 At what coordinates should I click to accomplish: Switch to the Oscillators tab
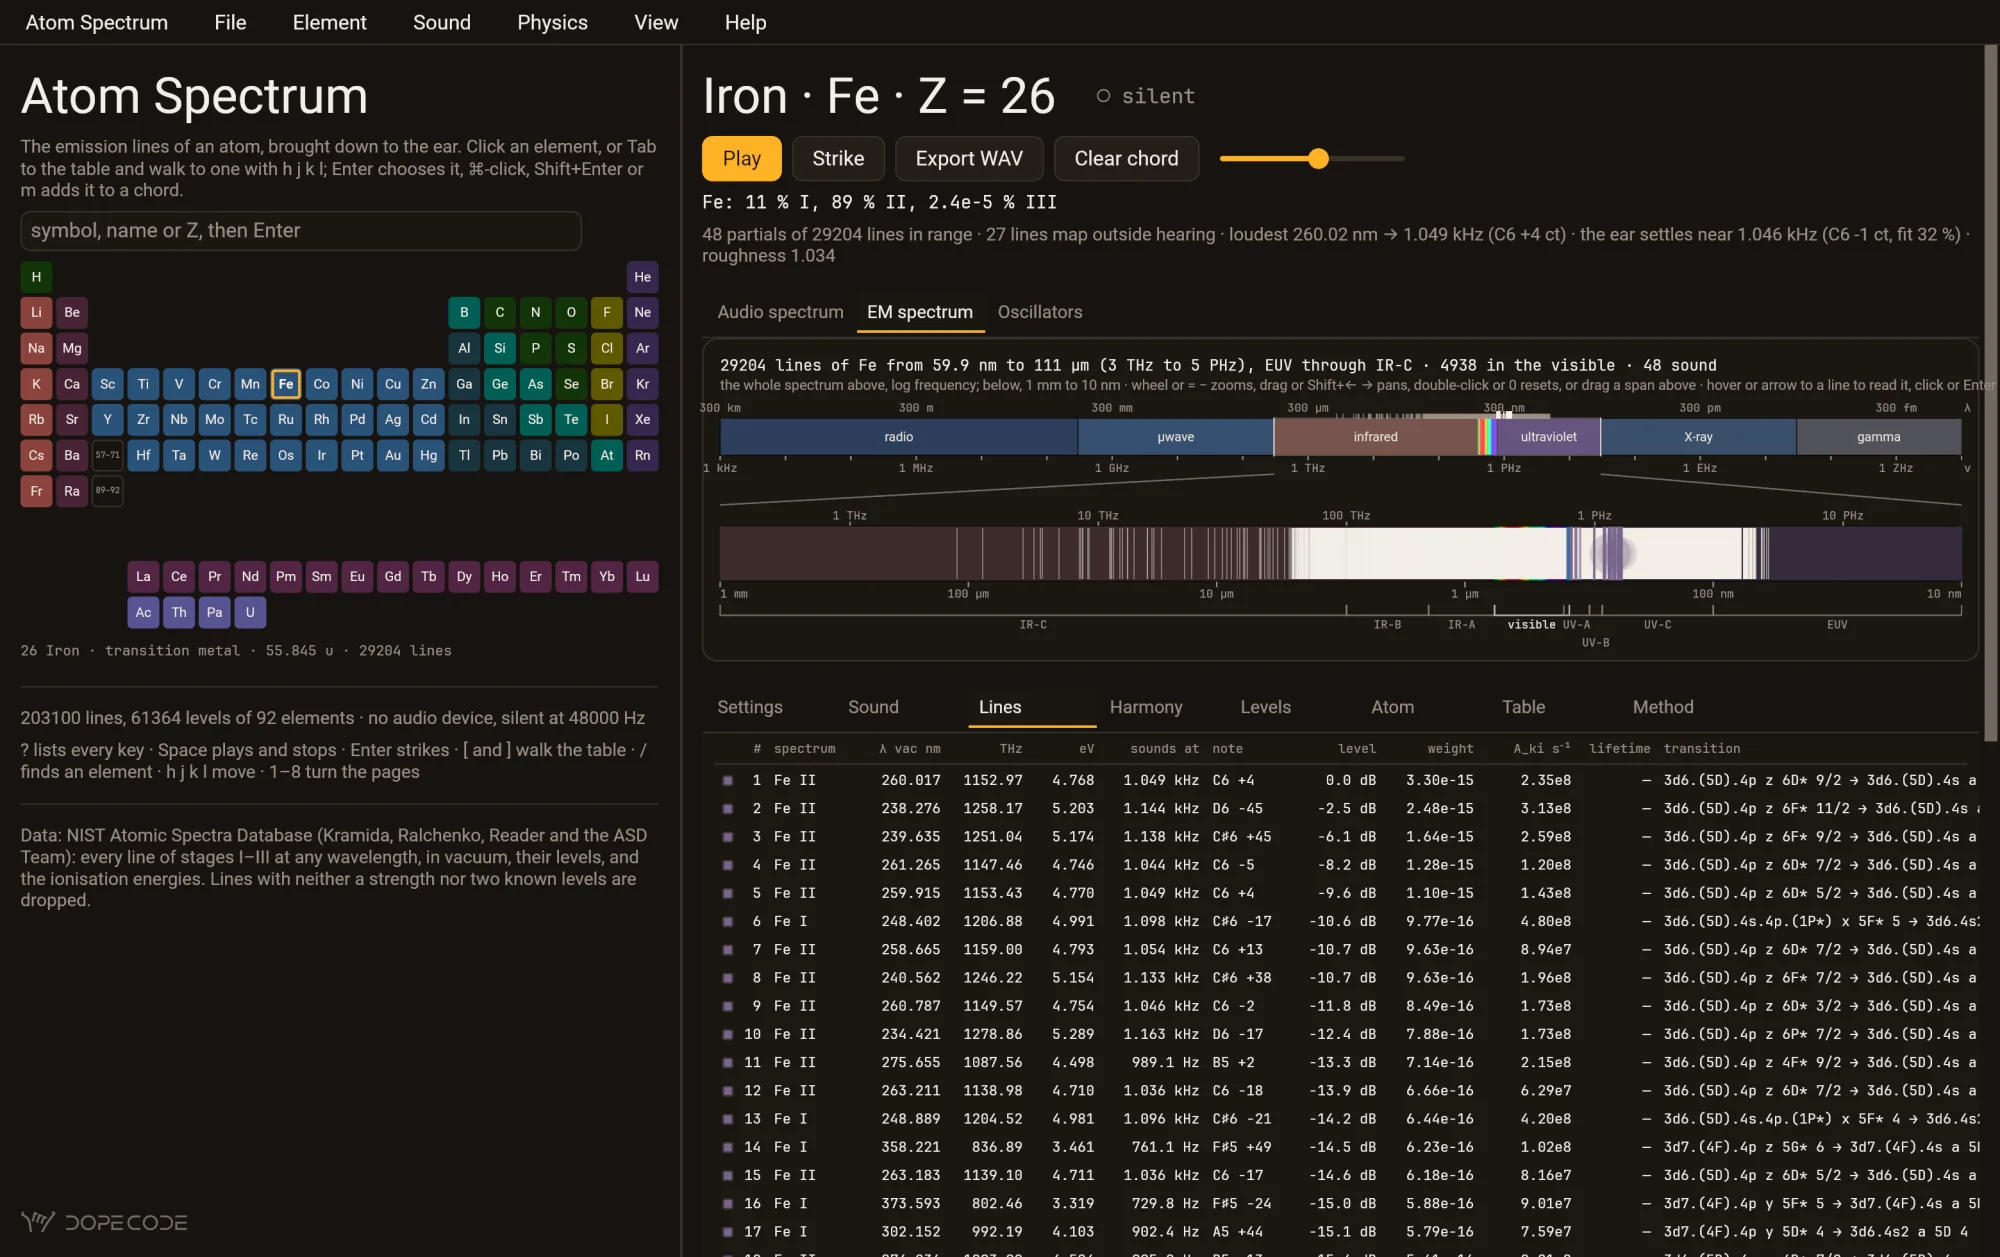click(x=1040, y=312)
